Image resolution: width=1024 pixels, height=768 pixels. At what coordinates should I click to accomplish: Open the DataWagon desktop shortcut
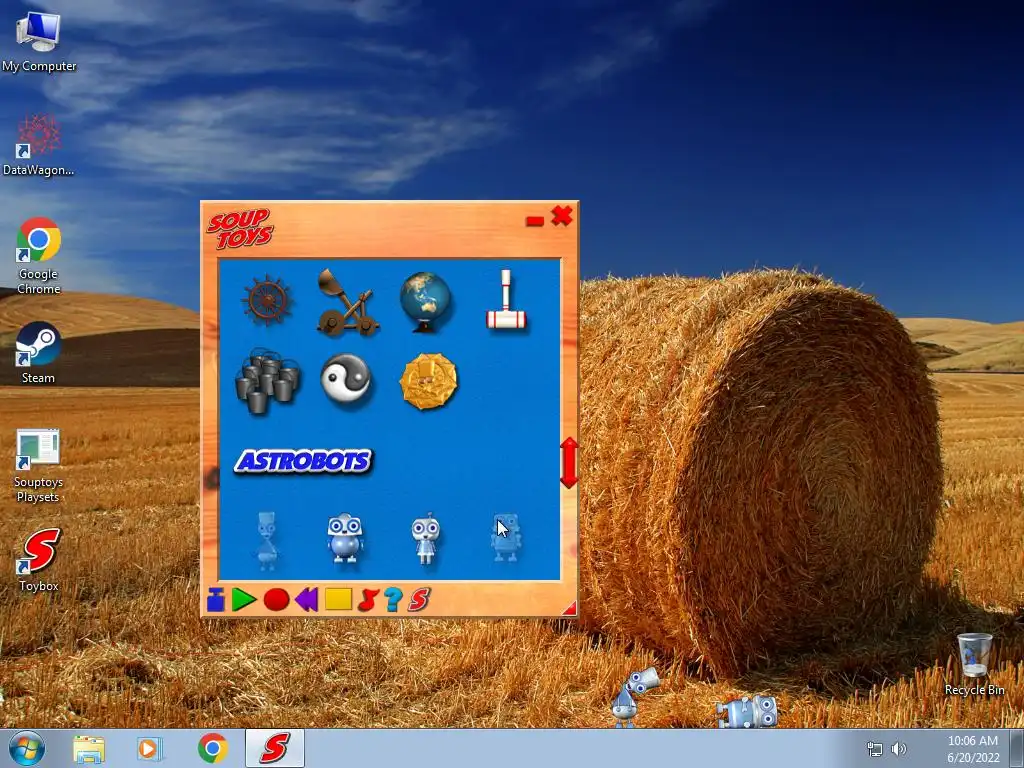click(38, 145)
